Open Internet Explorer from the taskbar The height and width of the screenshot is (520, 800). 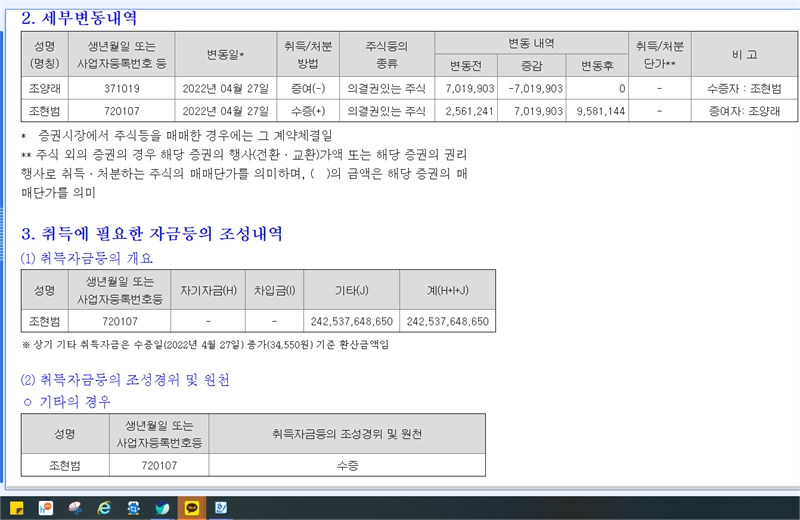pyautogui.click(x=104, y=508)
